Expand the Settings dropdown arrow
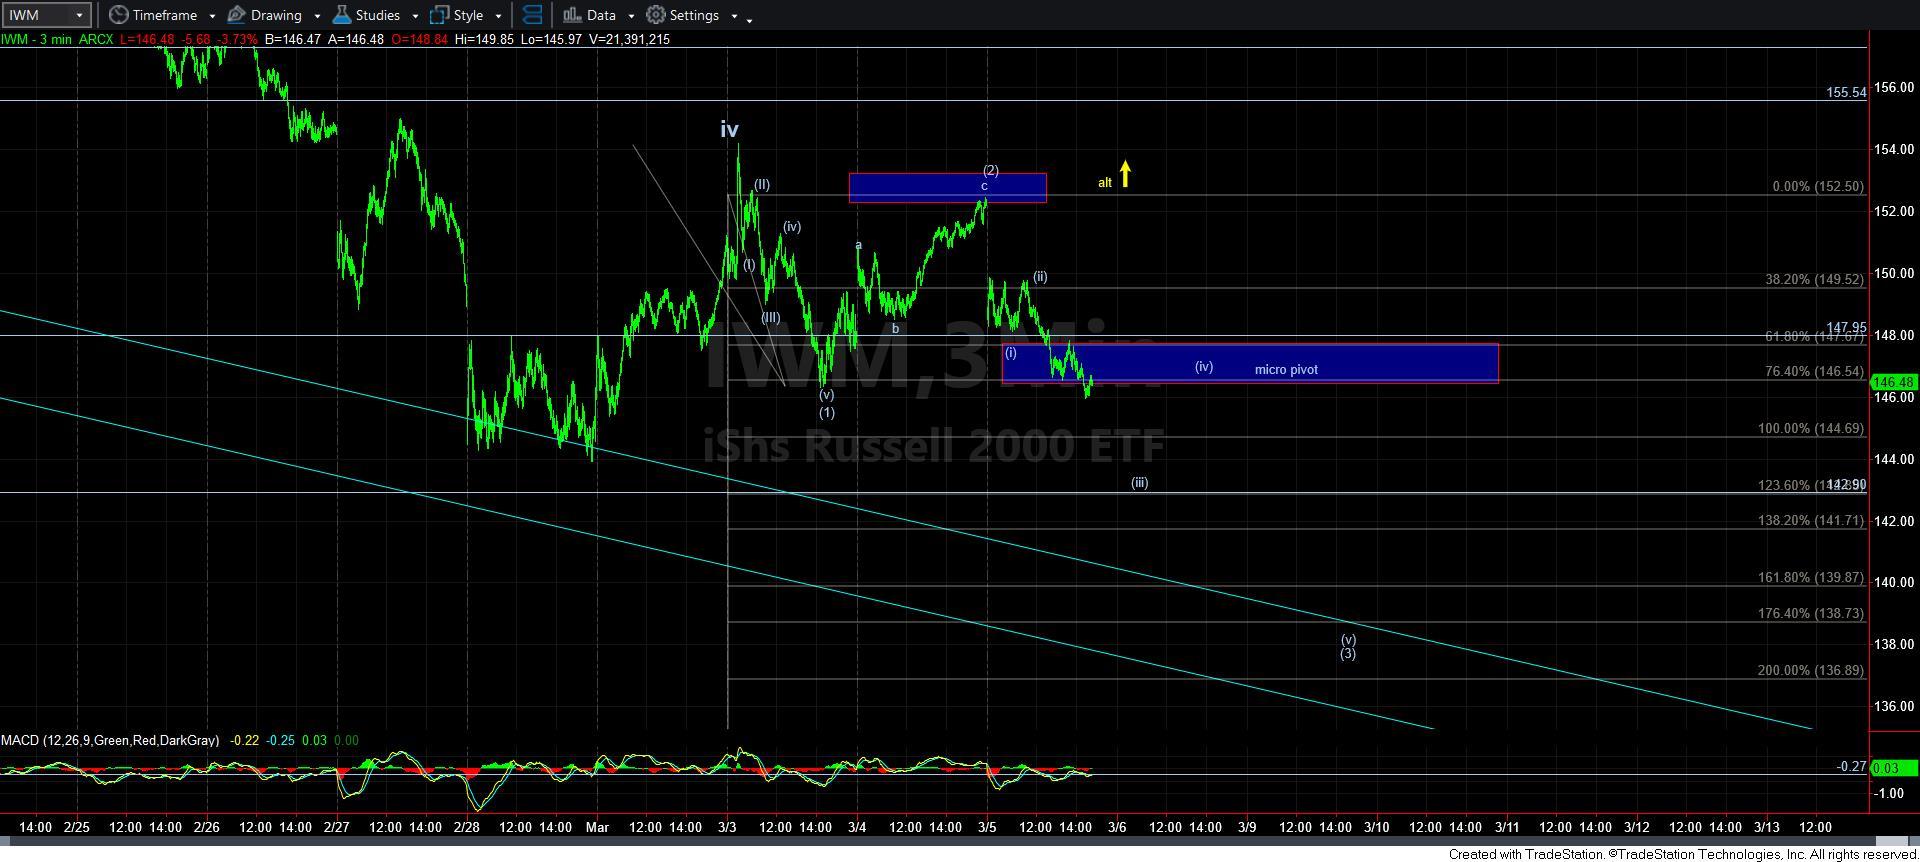 point(734,16)
